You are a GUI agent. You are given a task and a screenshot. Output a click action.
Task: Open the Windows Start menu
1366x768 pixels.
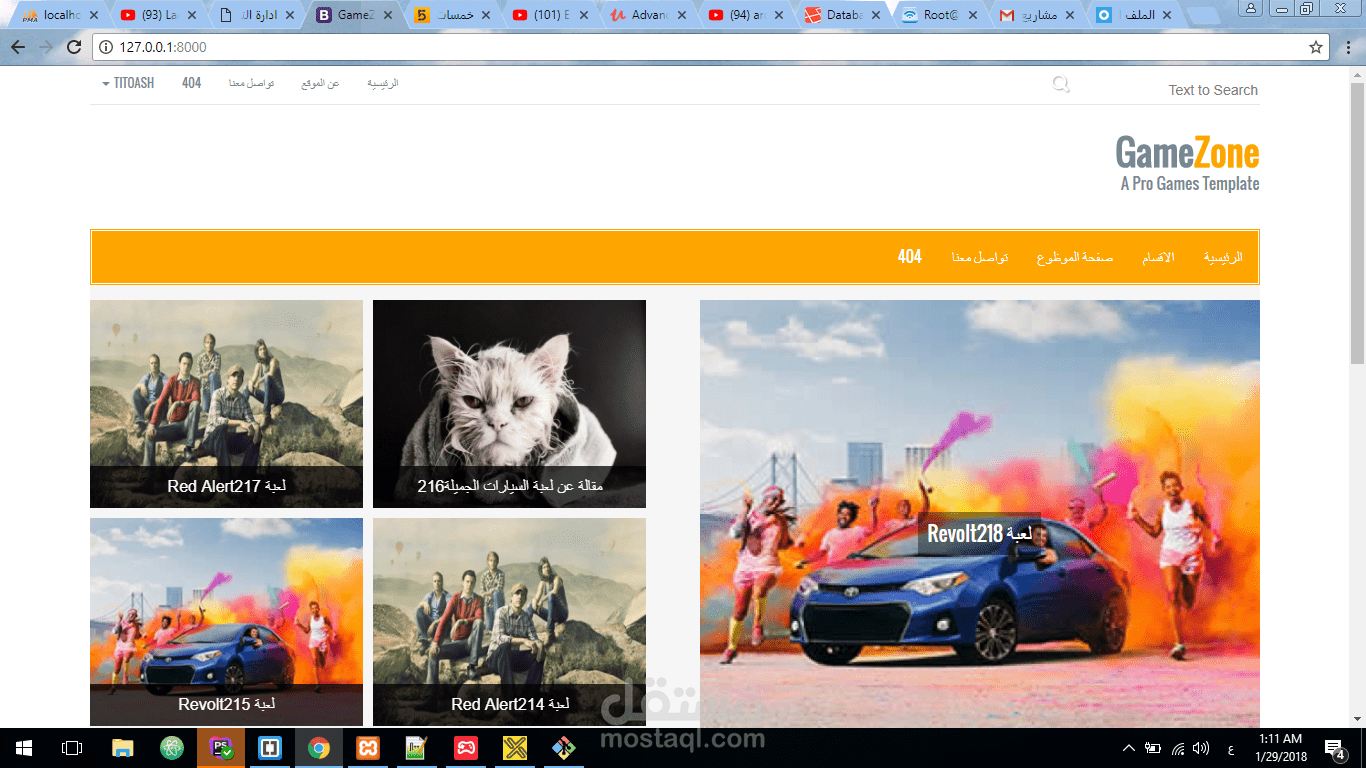click(23, 747)
